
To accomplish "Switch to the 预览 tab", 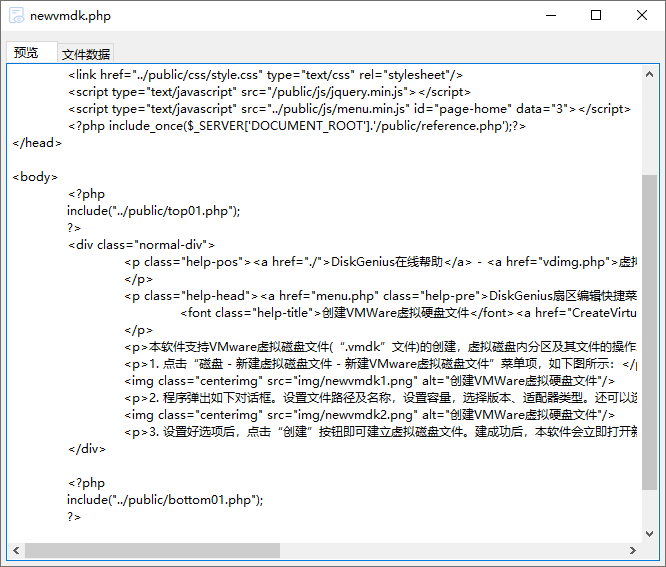I will [x=31, y=52].
